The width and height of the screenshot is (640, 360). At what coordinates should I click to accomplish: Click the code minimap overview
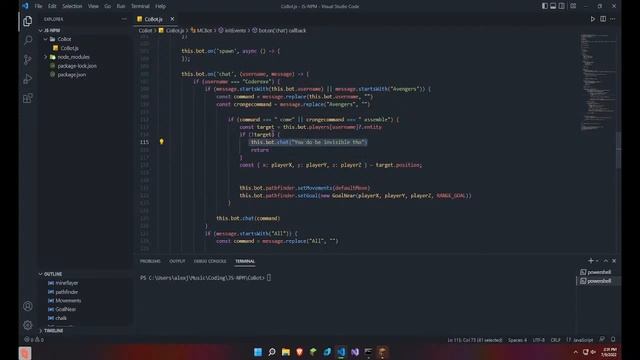pyautogui.click(x=598, y=82)
